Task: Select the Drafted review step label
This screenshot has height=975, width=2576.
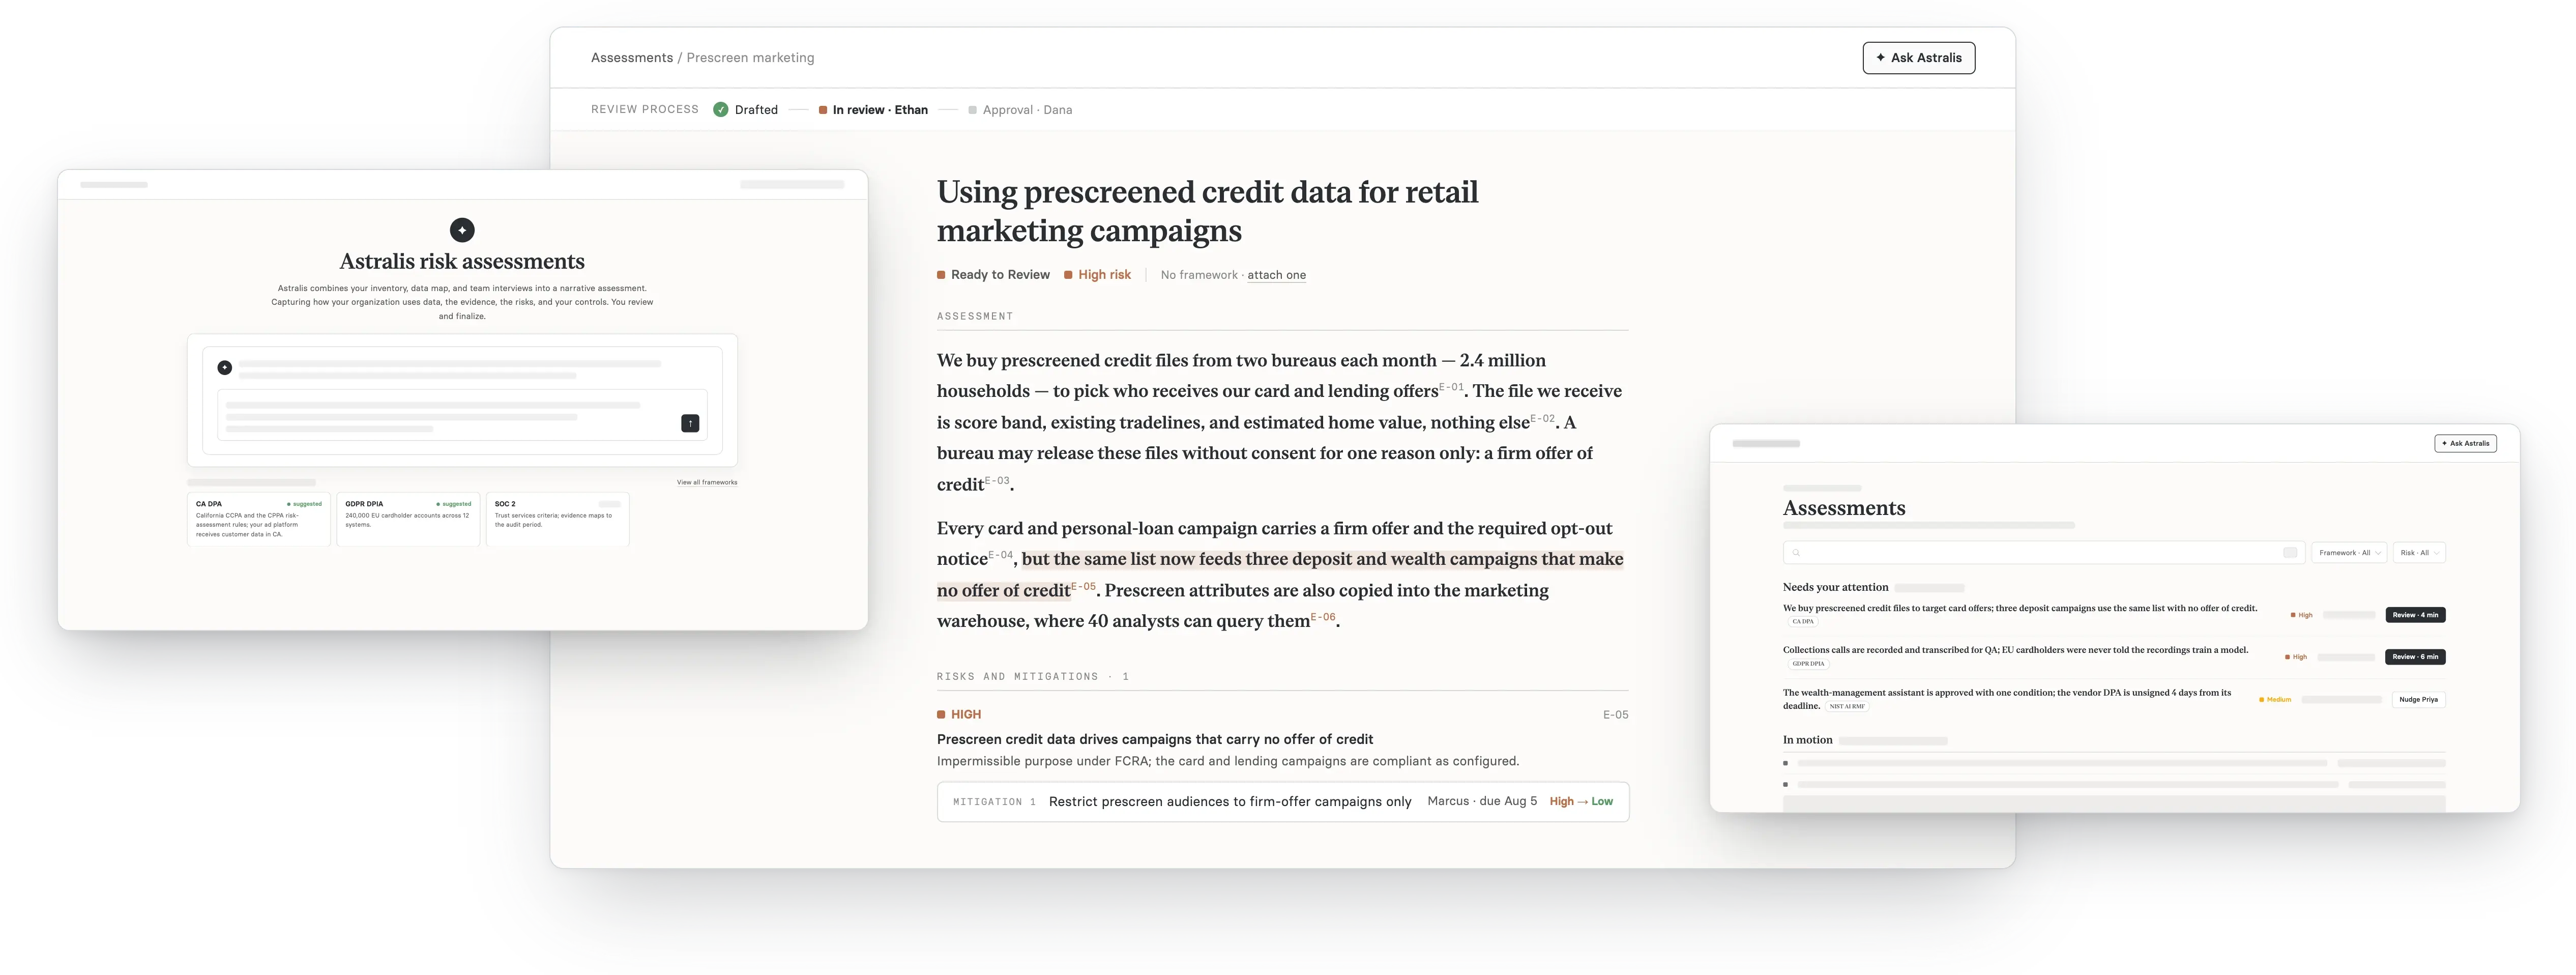Action: click(x=756, y=110)
